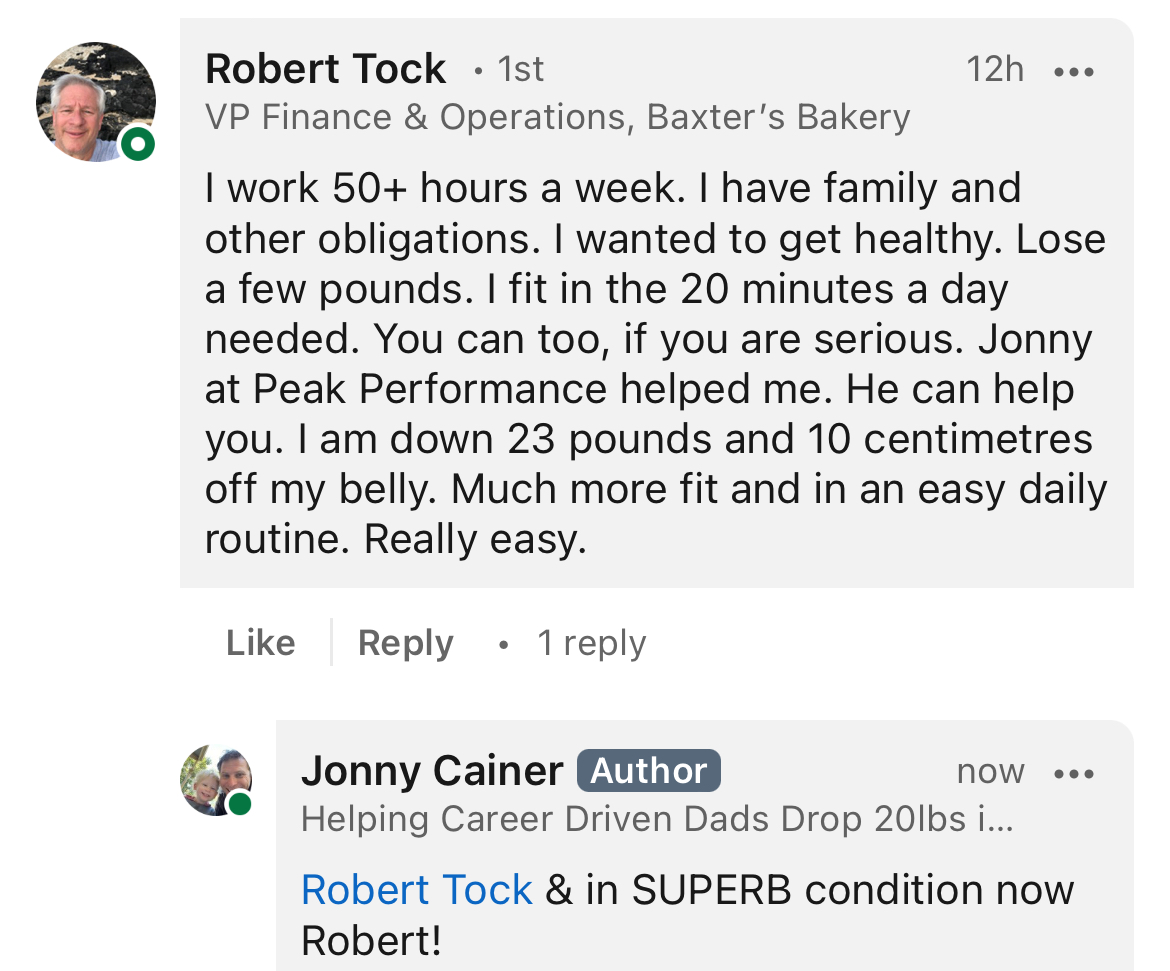Click the 'VP Finance & Operations, Baxter's Bakery' headline
The height and width of the screenshot is (971, 1170).
point(557,117)
